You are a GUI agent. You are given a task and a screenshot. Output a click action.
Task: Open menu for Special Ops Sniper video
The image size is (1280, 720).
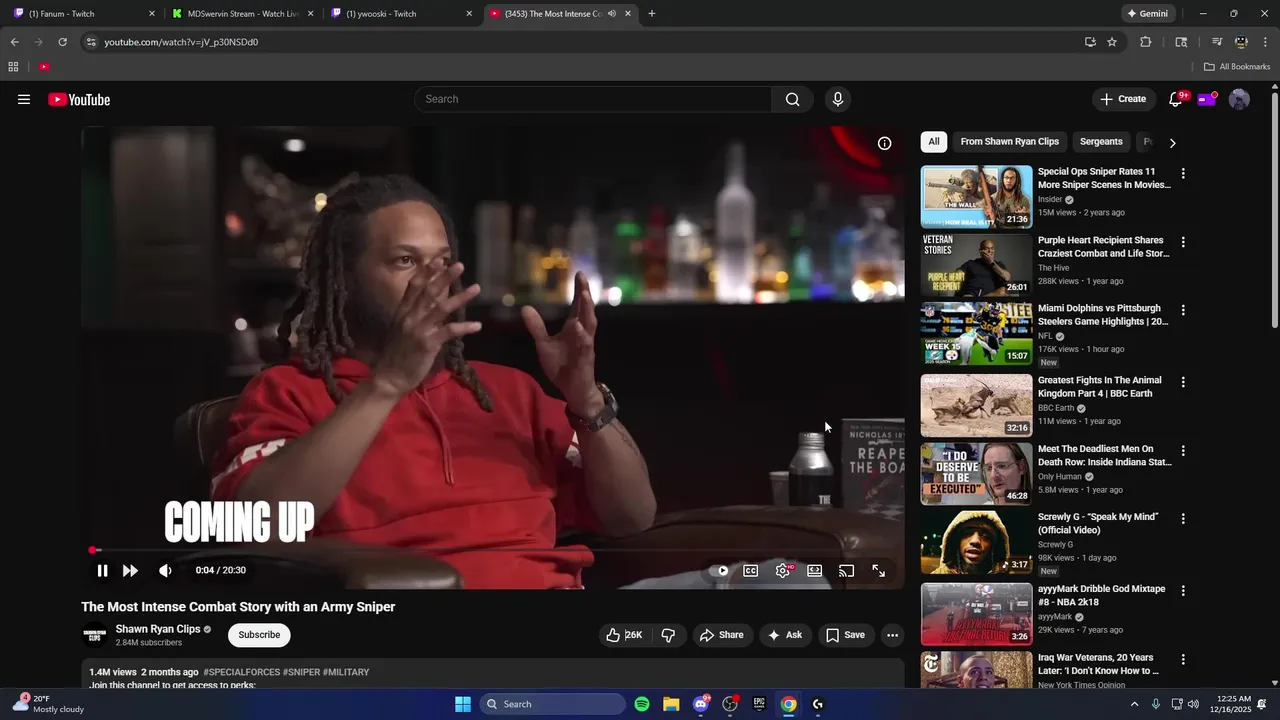(1183, 174)
